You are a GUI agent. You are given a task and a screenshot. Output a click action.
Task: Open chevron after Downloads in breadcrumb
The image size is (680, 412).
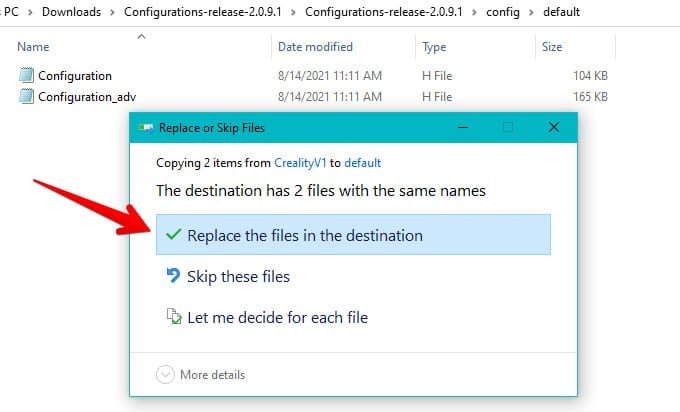click(112, 12)
